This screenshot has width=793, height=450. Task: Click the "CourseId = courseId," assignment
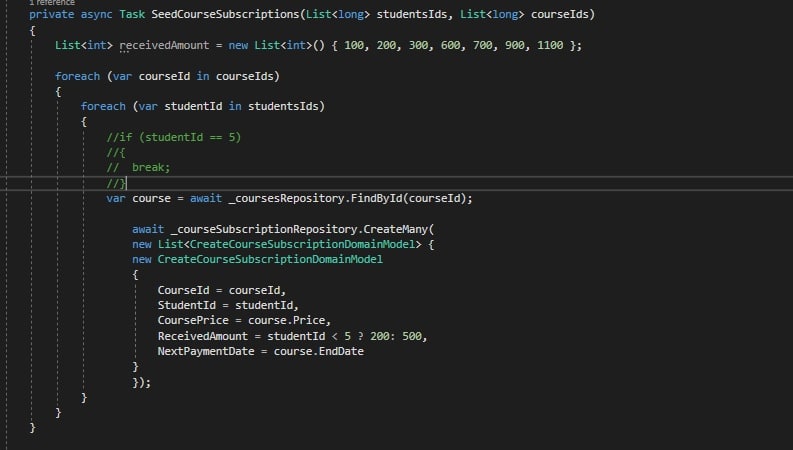(222, 290)
